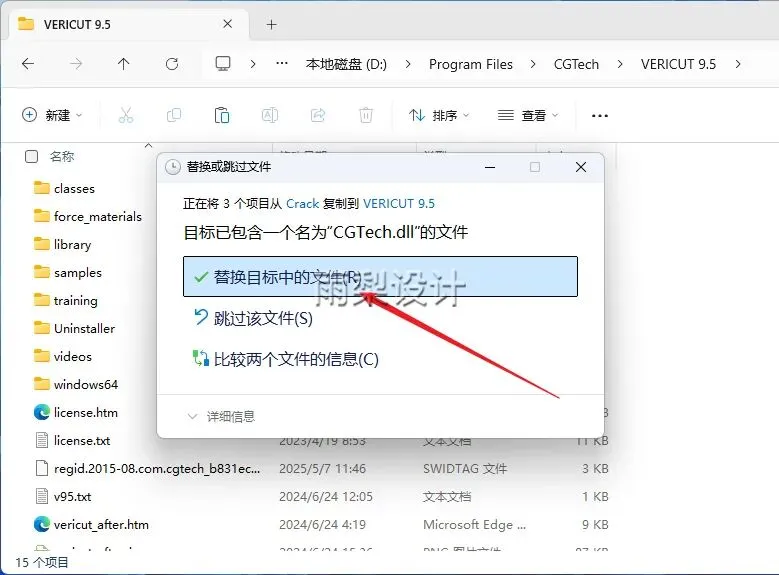Open the 查看 view dropdown
Viewport: 779px width, 575px height.
[x=528, y=115]
